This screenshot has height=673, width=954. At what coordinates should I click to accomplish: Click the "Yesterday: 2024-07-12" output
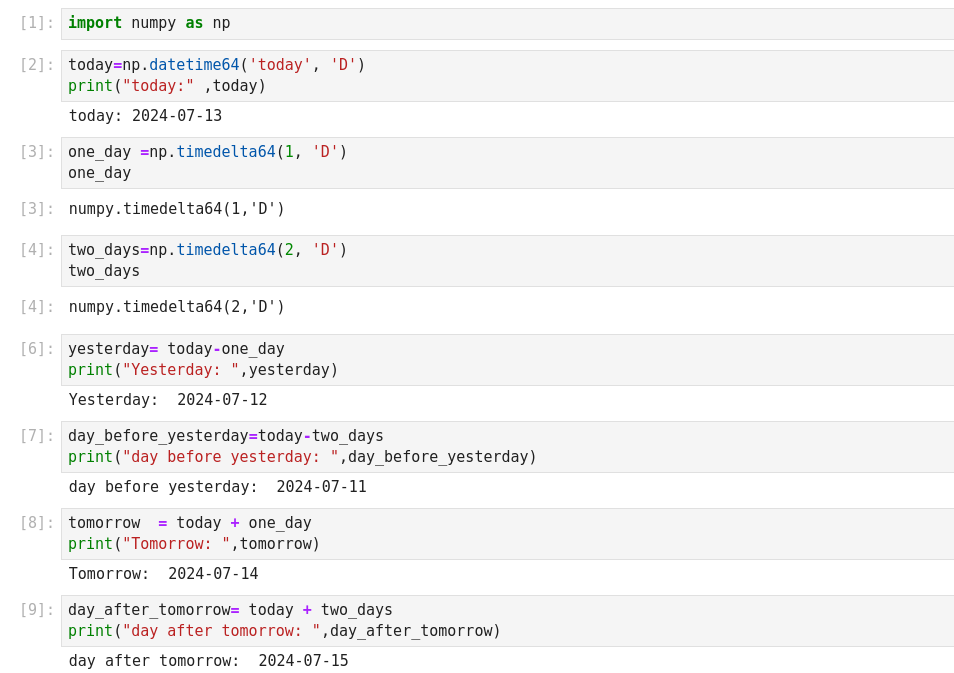tap(168, 400)
